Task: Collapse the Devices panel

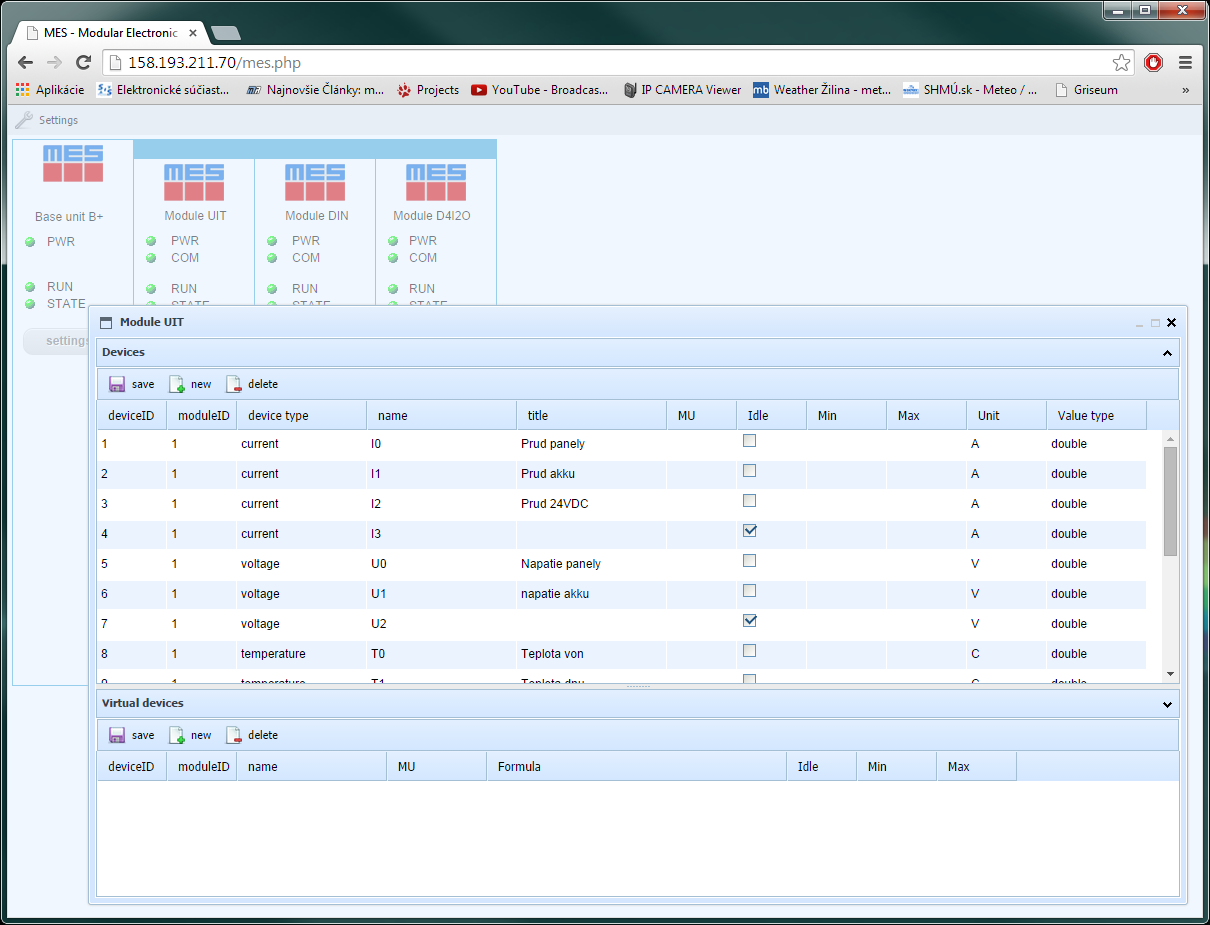Action: (x=1167, y=353)
